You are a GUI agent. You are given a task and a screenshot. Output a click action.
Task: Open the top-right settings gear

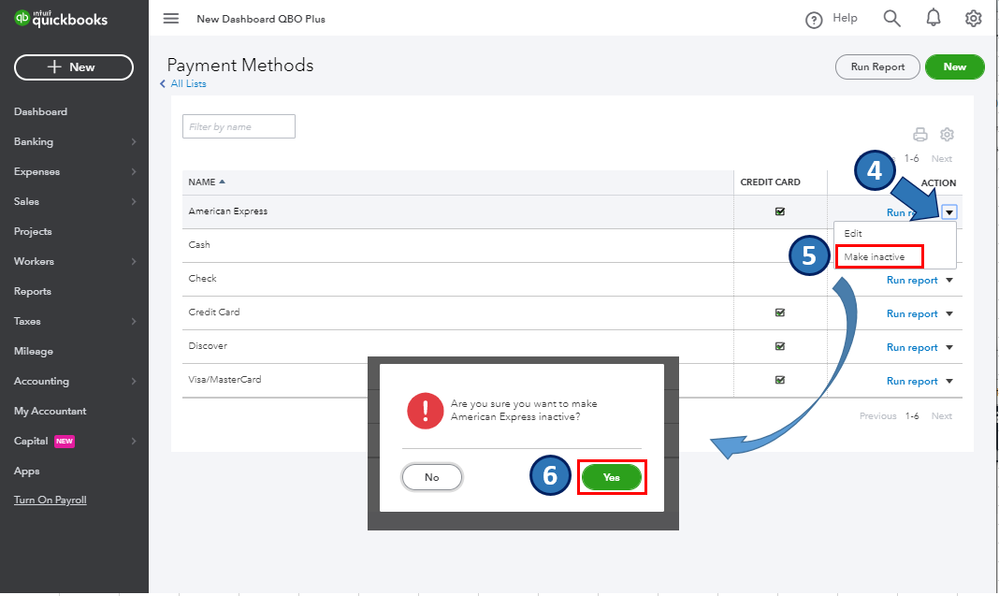click(x=973, y=18)
